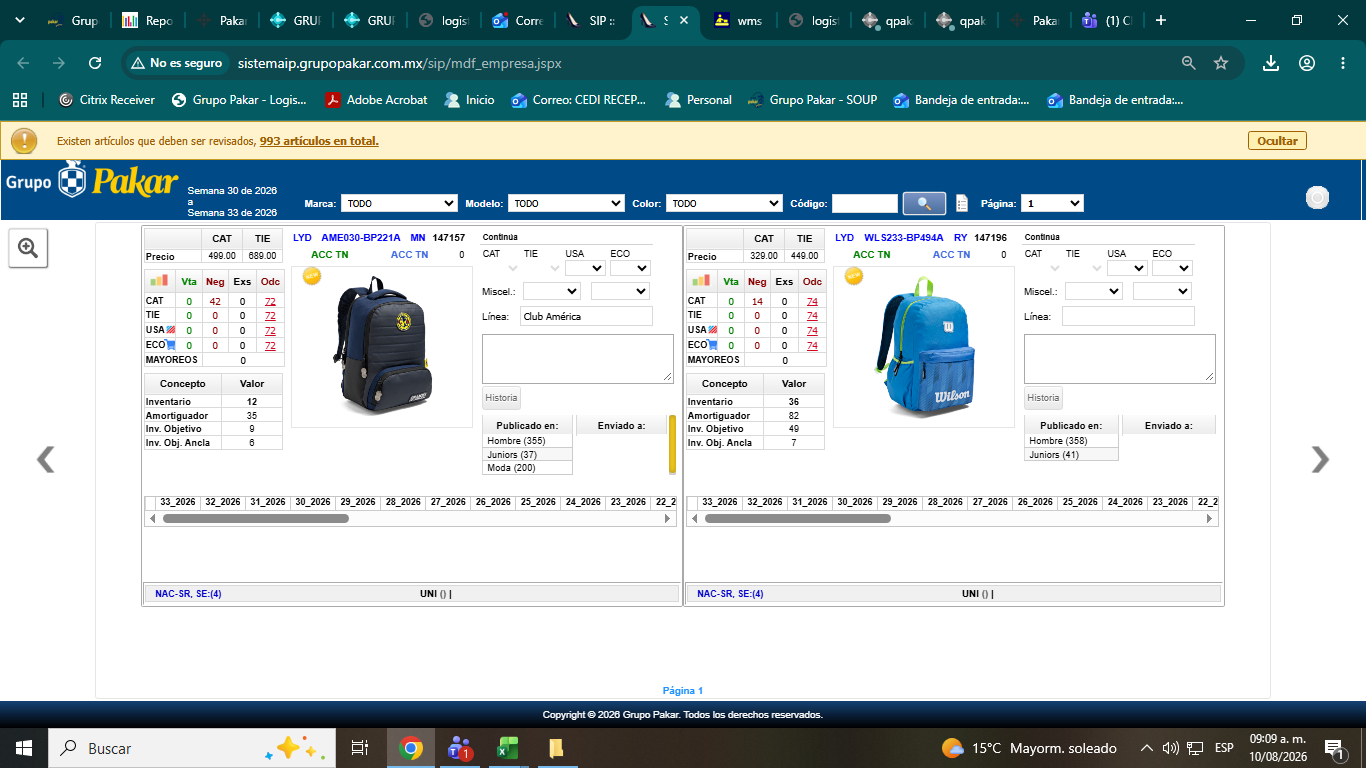Open Task View on the taskbar
The image size is (1366, 768).
click(360, 748)
